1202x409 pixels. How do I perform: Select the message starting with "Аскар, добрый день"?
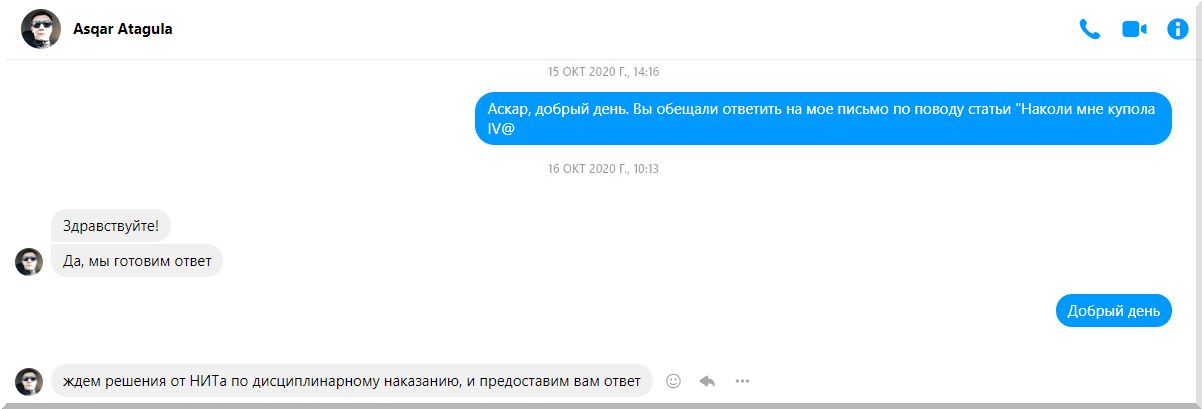[x=823, y=119]
